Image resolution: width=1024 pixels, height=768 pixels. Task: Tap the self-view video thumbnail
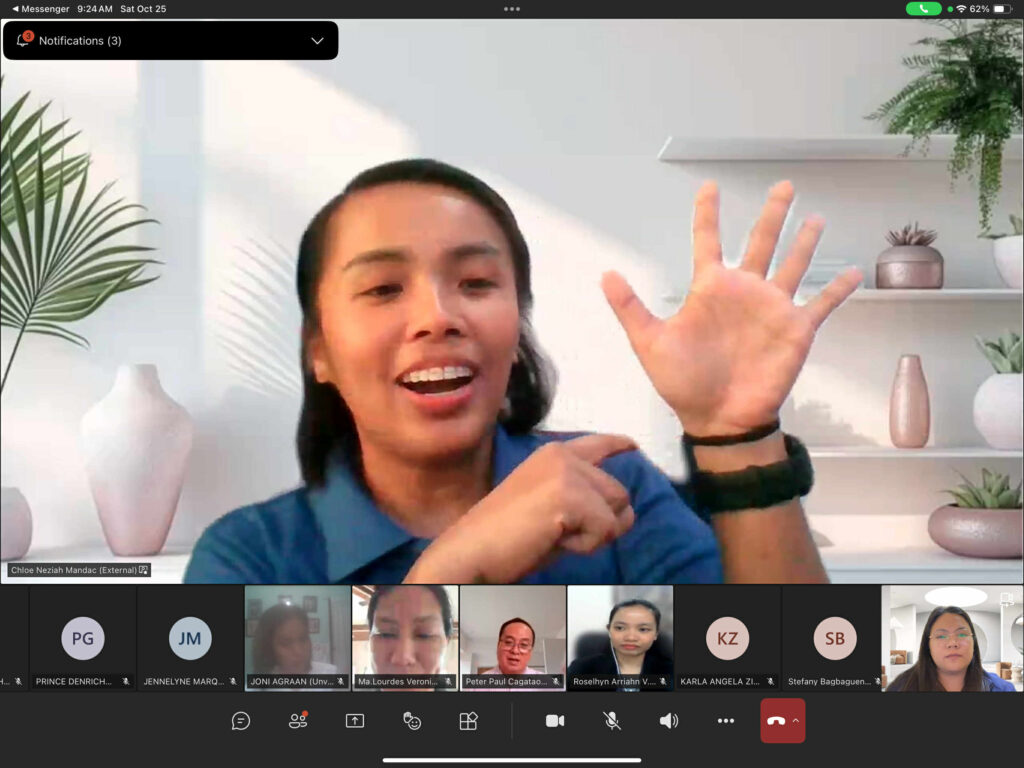pyautogui.click(x=951, y=638)
